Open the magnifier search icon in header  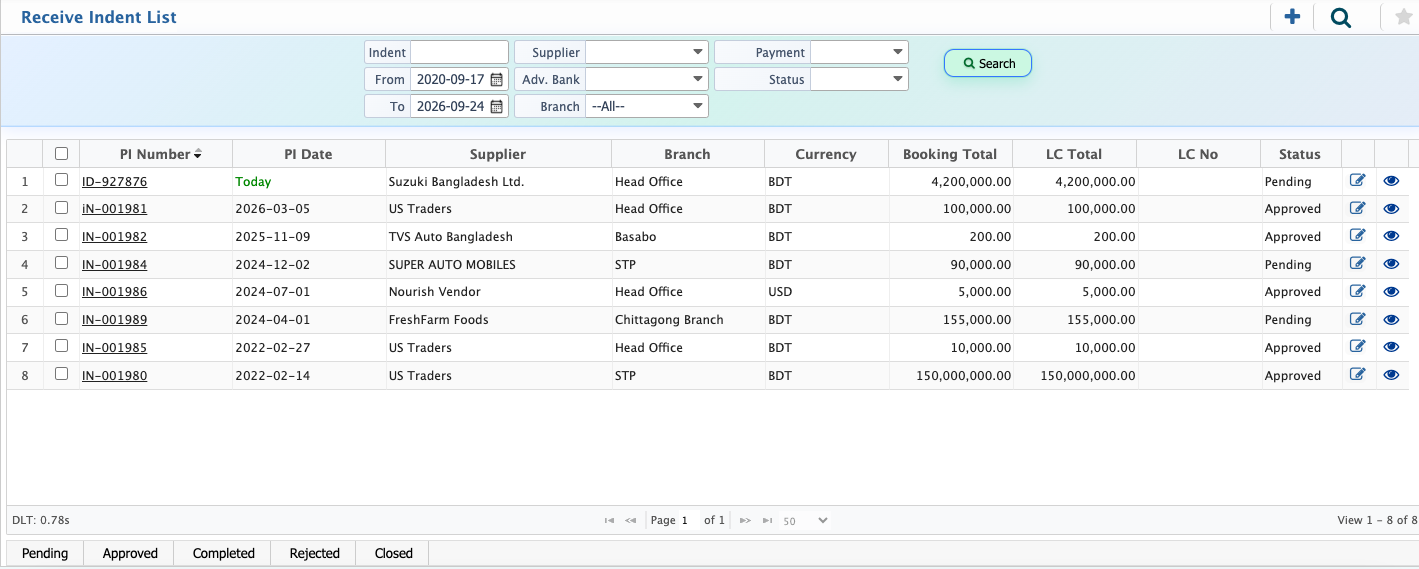(x=1341, y=17)
